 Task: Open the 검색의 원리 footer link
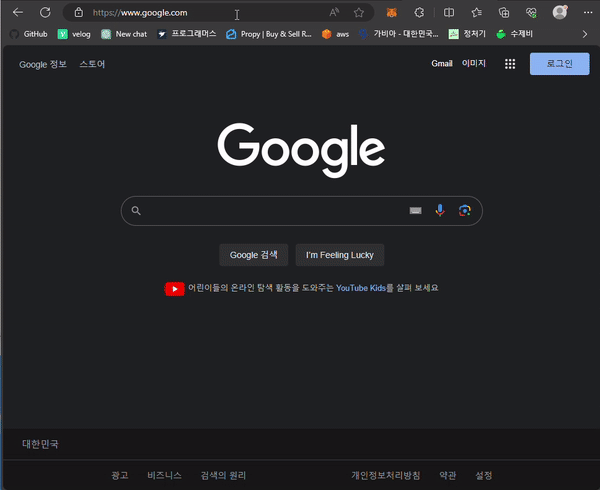point(223,475)
